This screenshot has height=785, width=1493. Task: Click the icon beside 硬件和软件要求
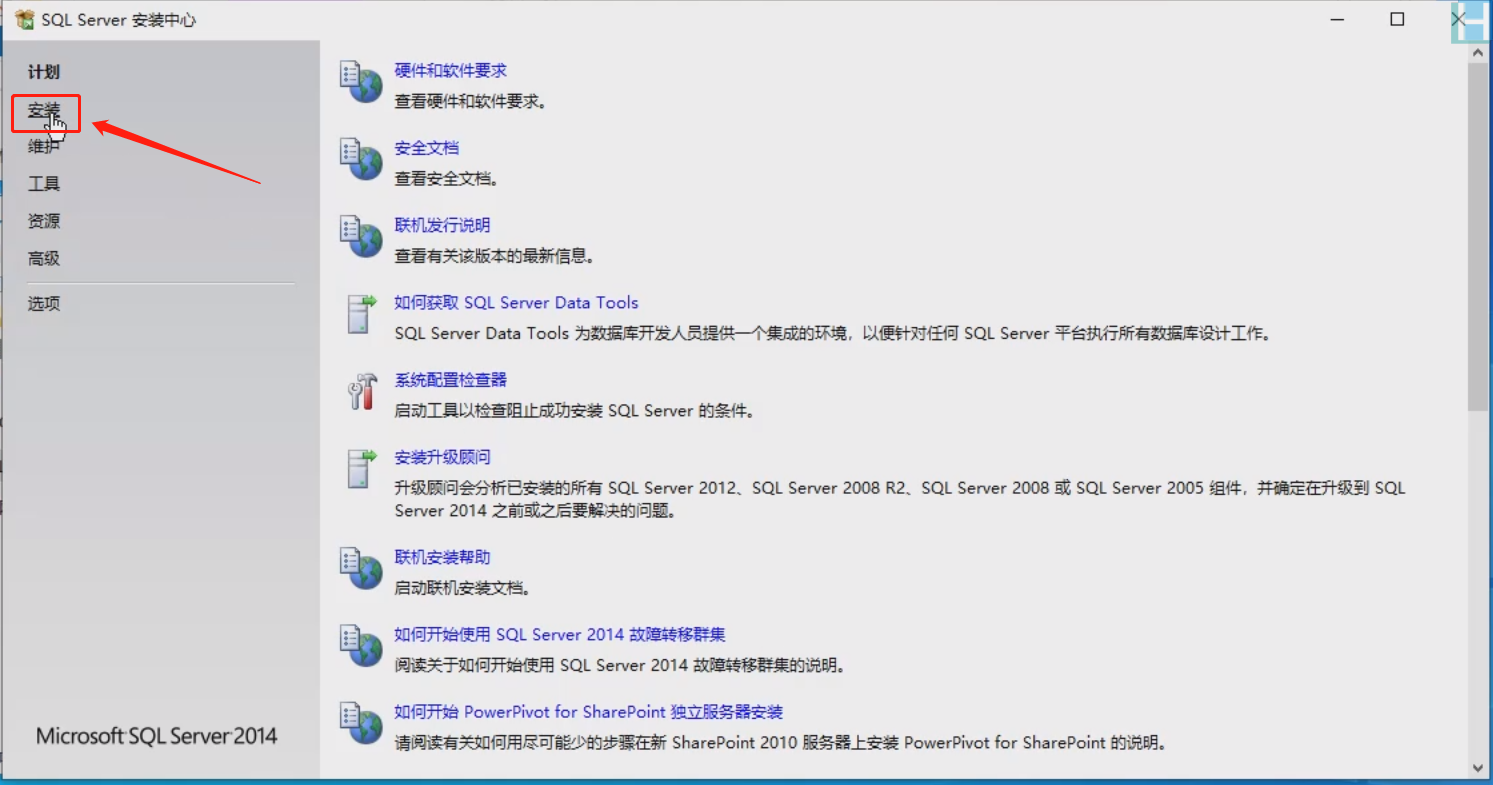tap(361, 81)
